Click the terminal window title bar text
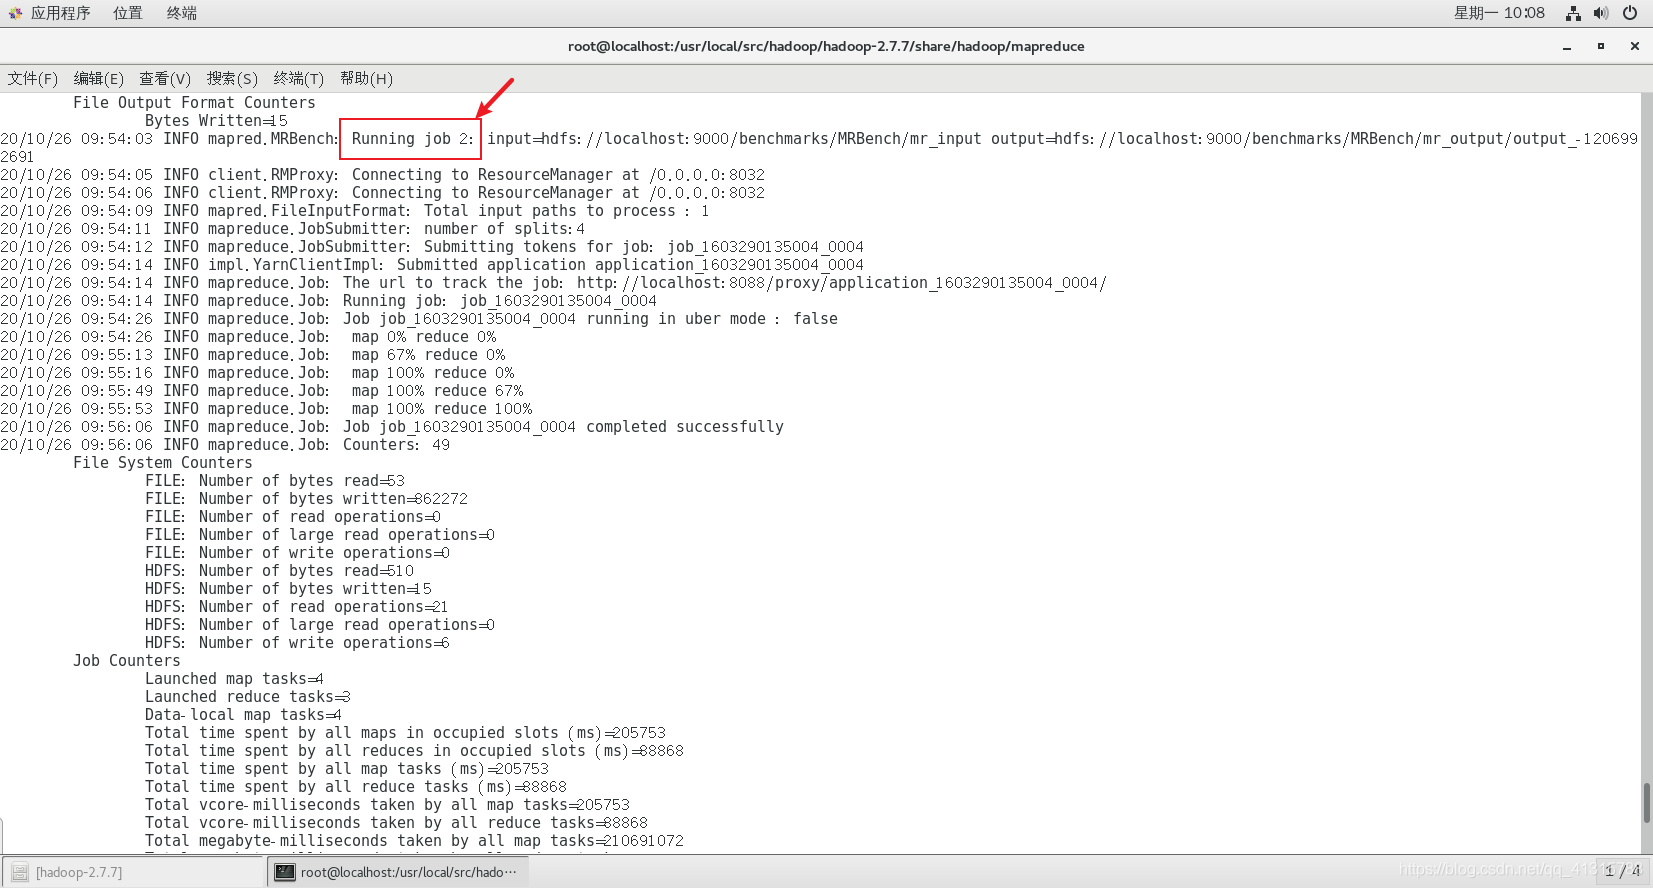Image resolution: width=1653 pixels, height=888 pixels. [x=826, y=46]
